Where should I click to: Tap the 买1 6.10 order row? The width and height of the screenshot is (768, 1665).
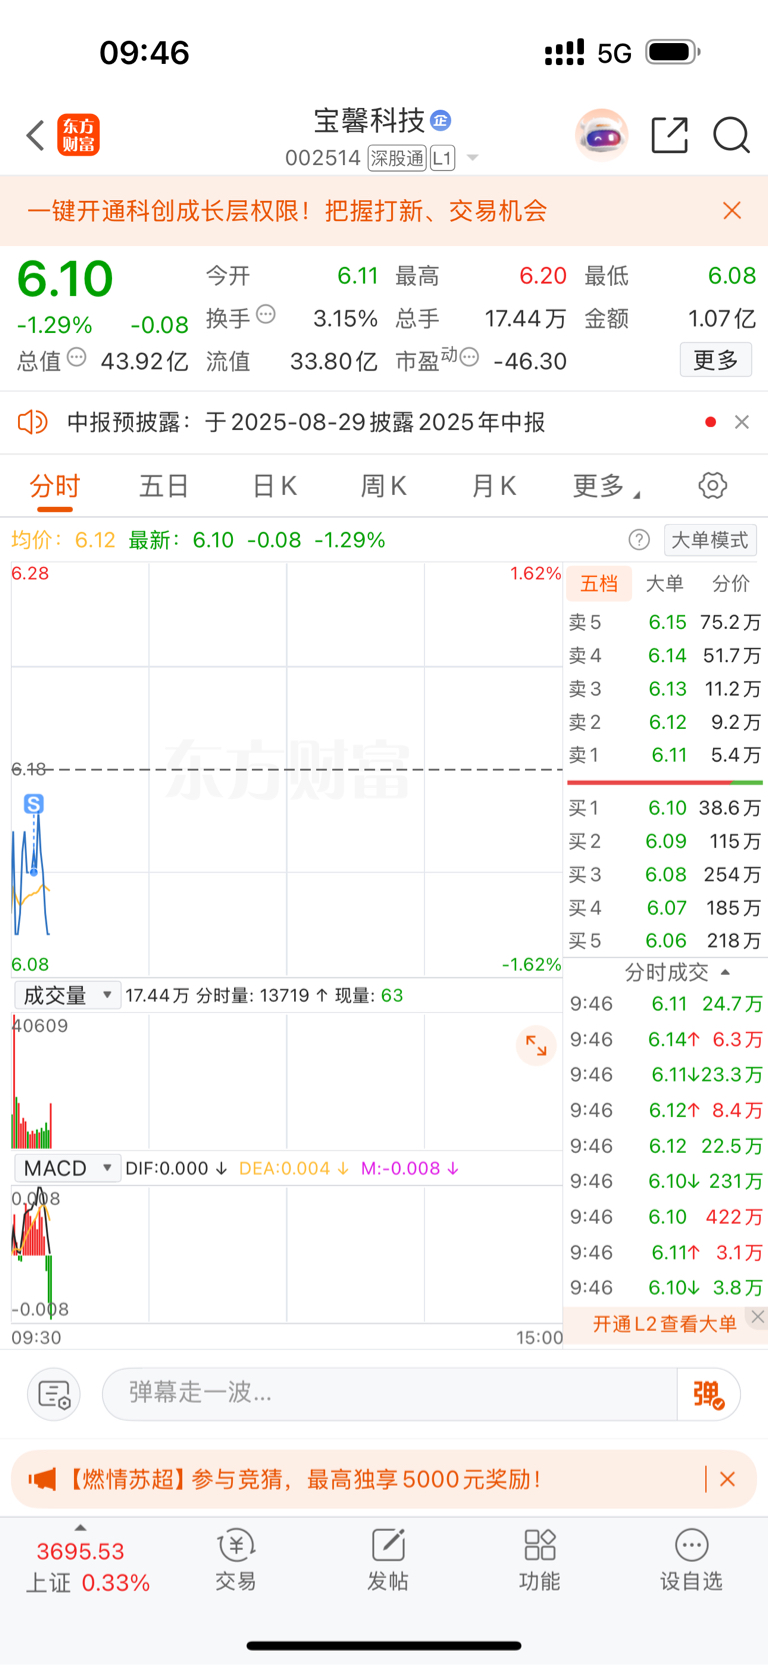pos(665,808)
